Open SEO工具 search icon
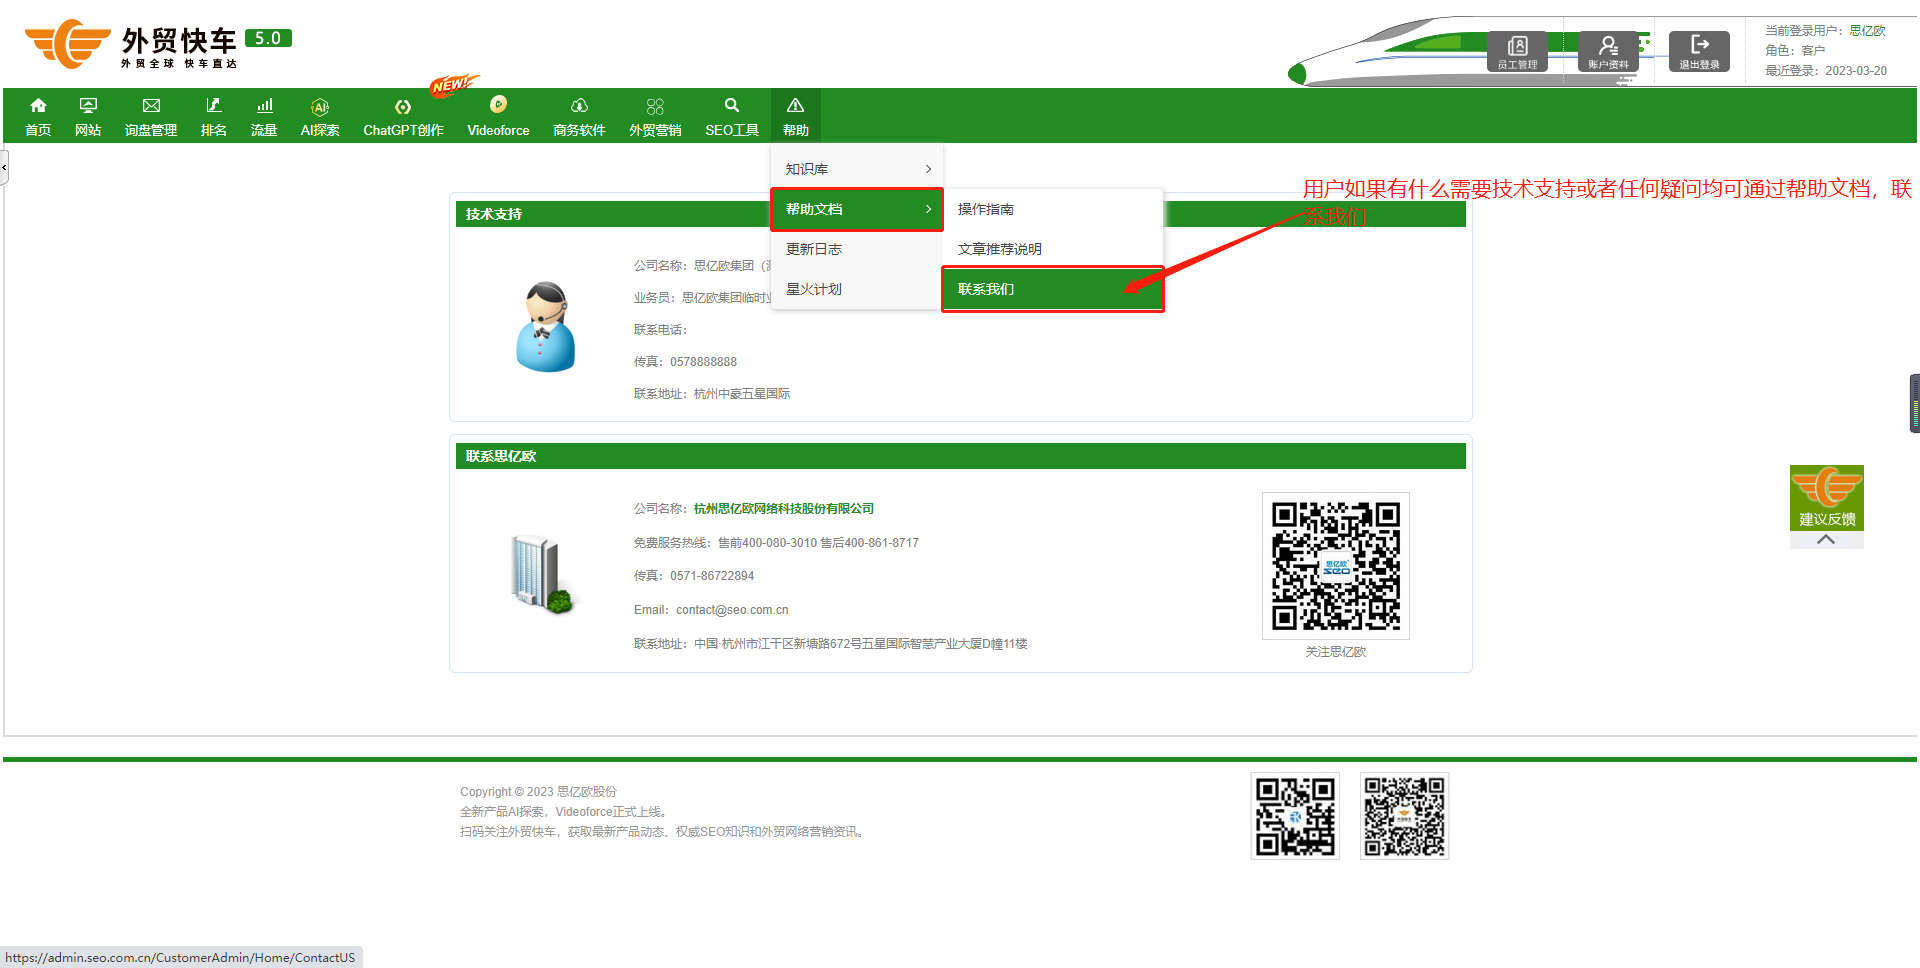 point(732,105)
